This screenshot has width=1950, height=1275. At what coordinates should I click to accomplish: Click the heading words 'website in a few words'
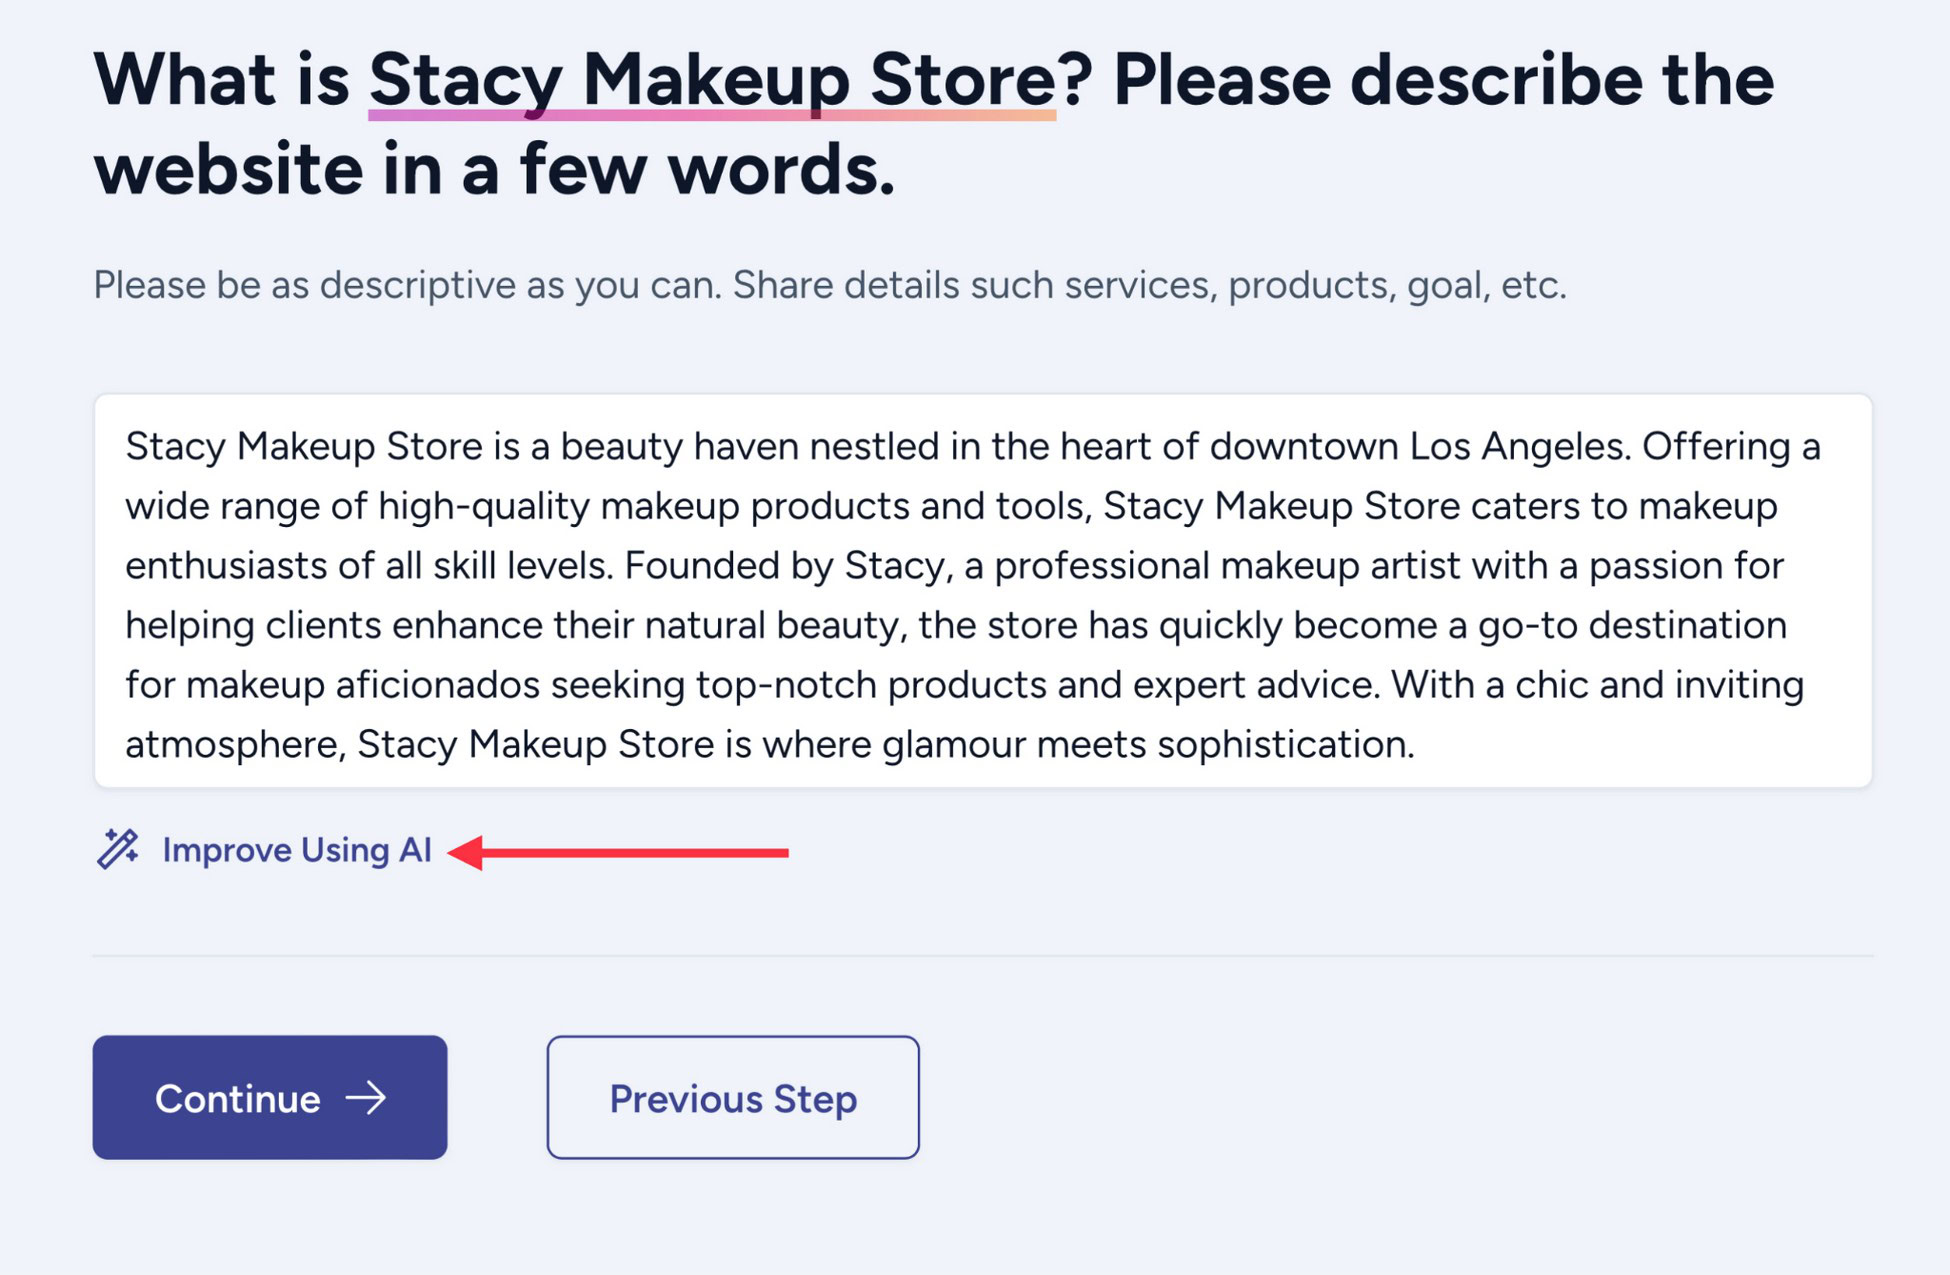[494, 170]
